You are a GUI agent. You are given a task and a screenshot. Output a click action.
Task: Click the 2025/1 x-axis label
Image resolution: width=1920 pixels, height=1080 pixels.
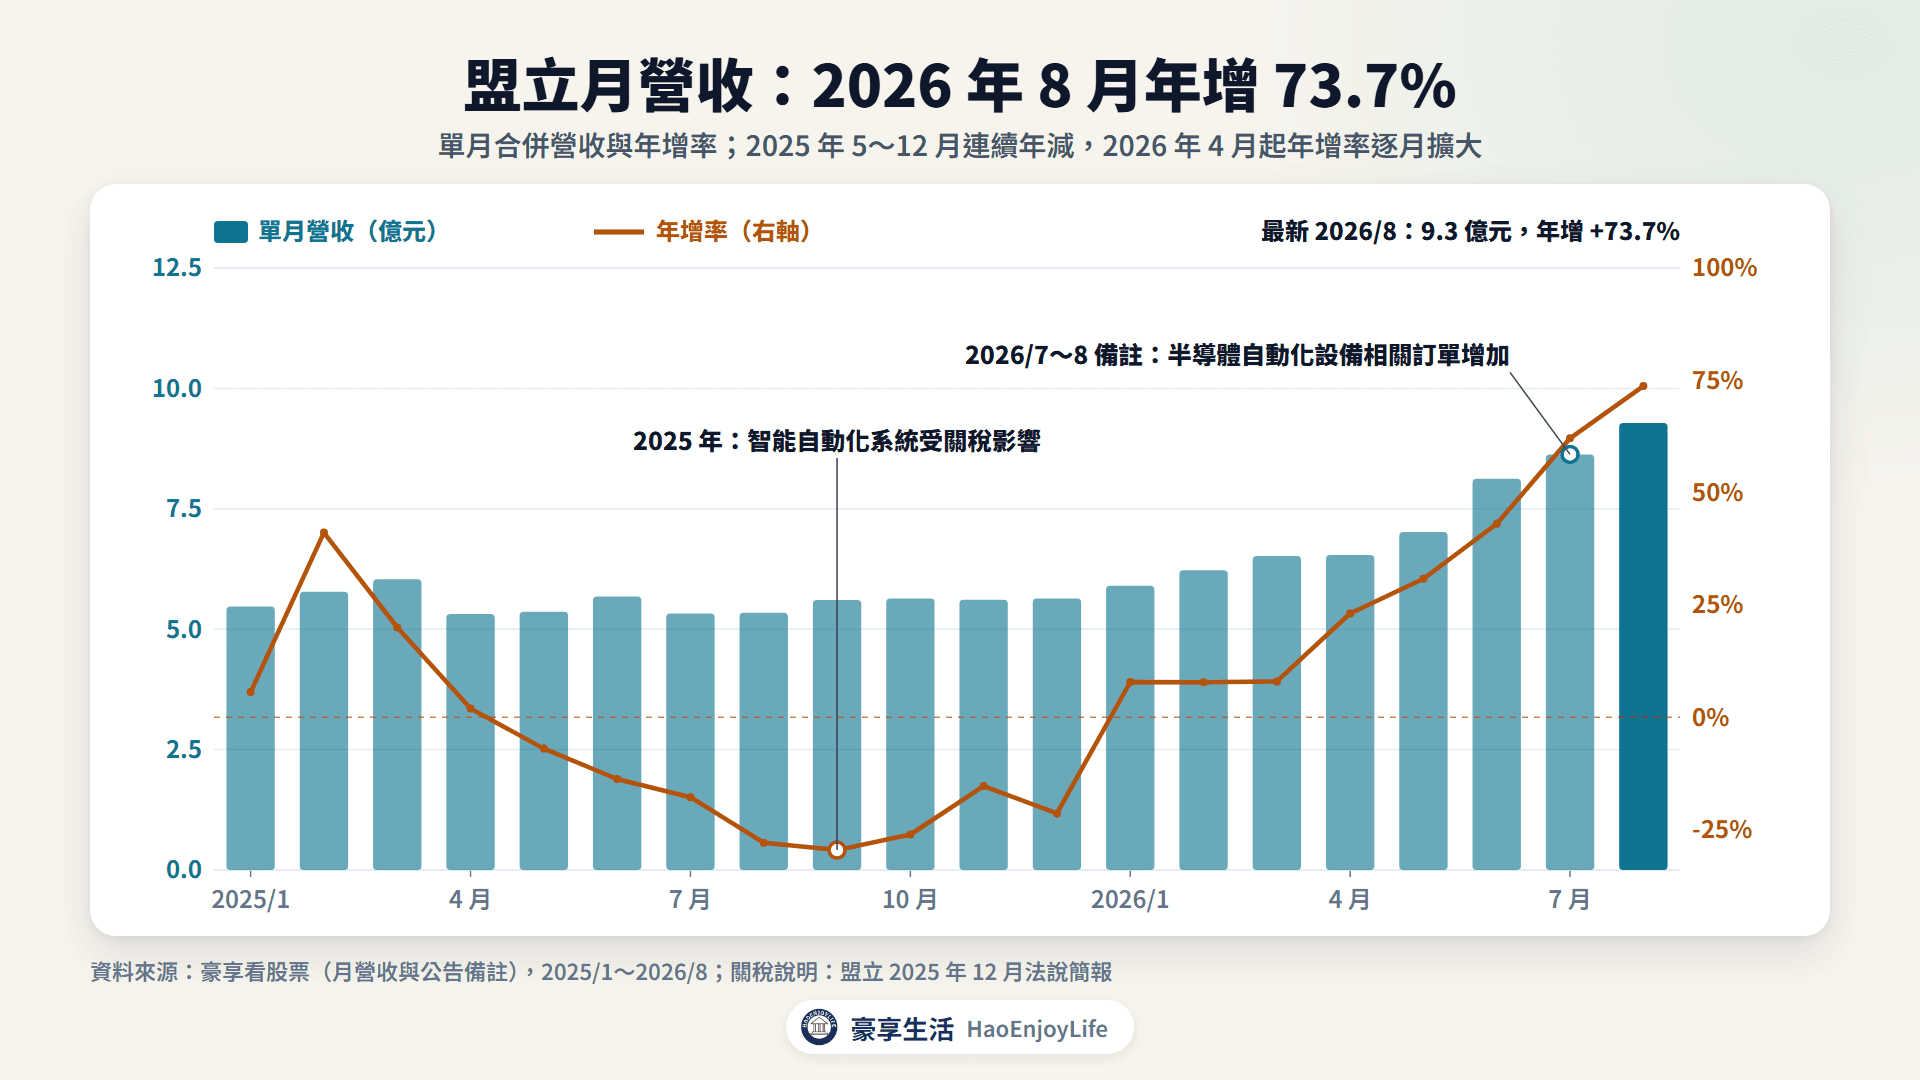click(250, 900)
